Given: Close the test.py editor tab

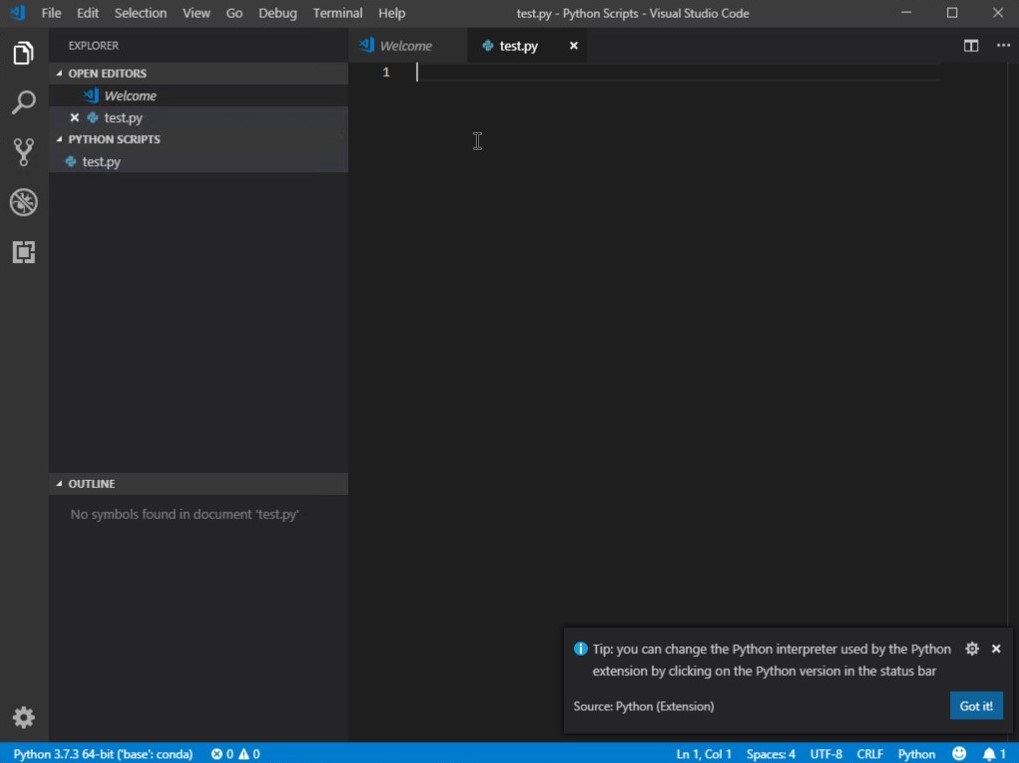Looking at the screenshot, I should coord(574,45).
